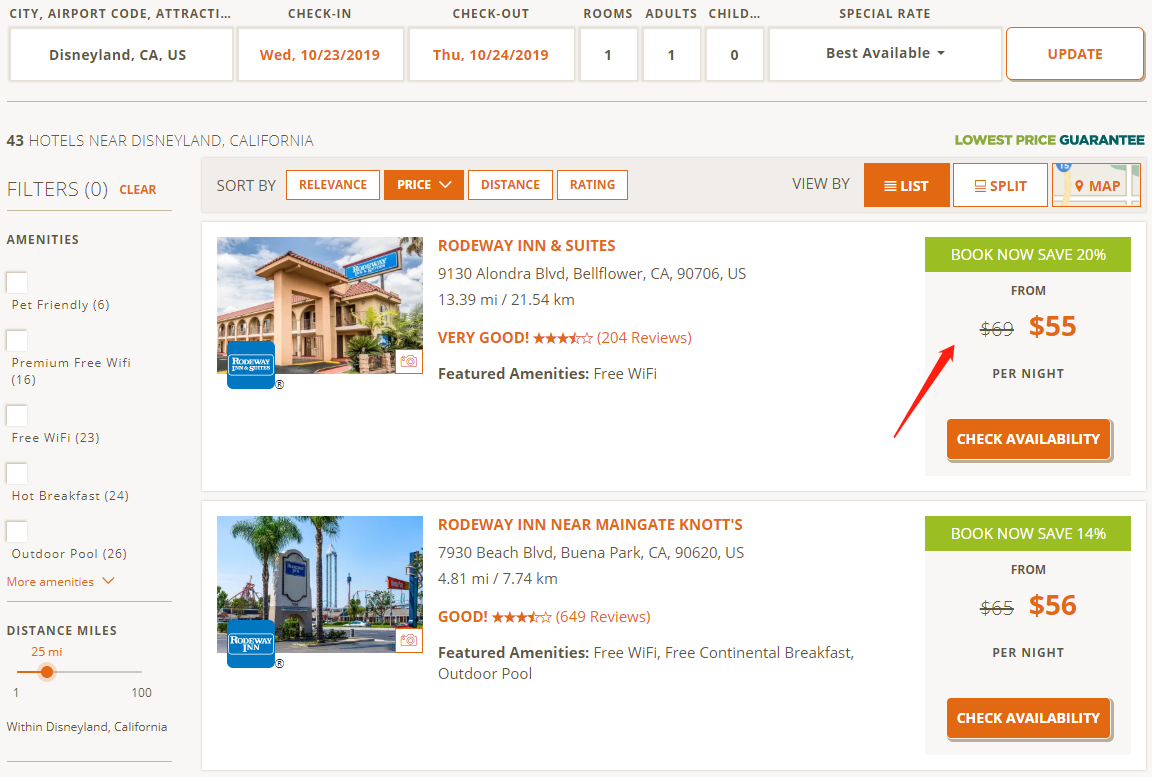Viewport: 1152px width, 777px height.
Task: Switch to Split view
Action: pyautogui.click(x=1000, y=185)
